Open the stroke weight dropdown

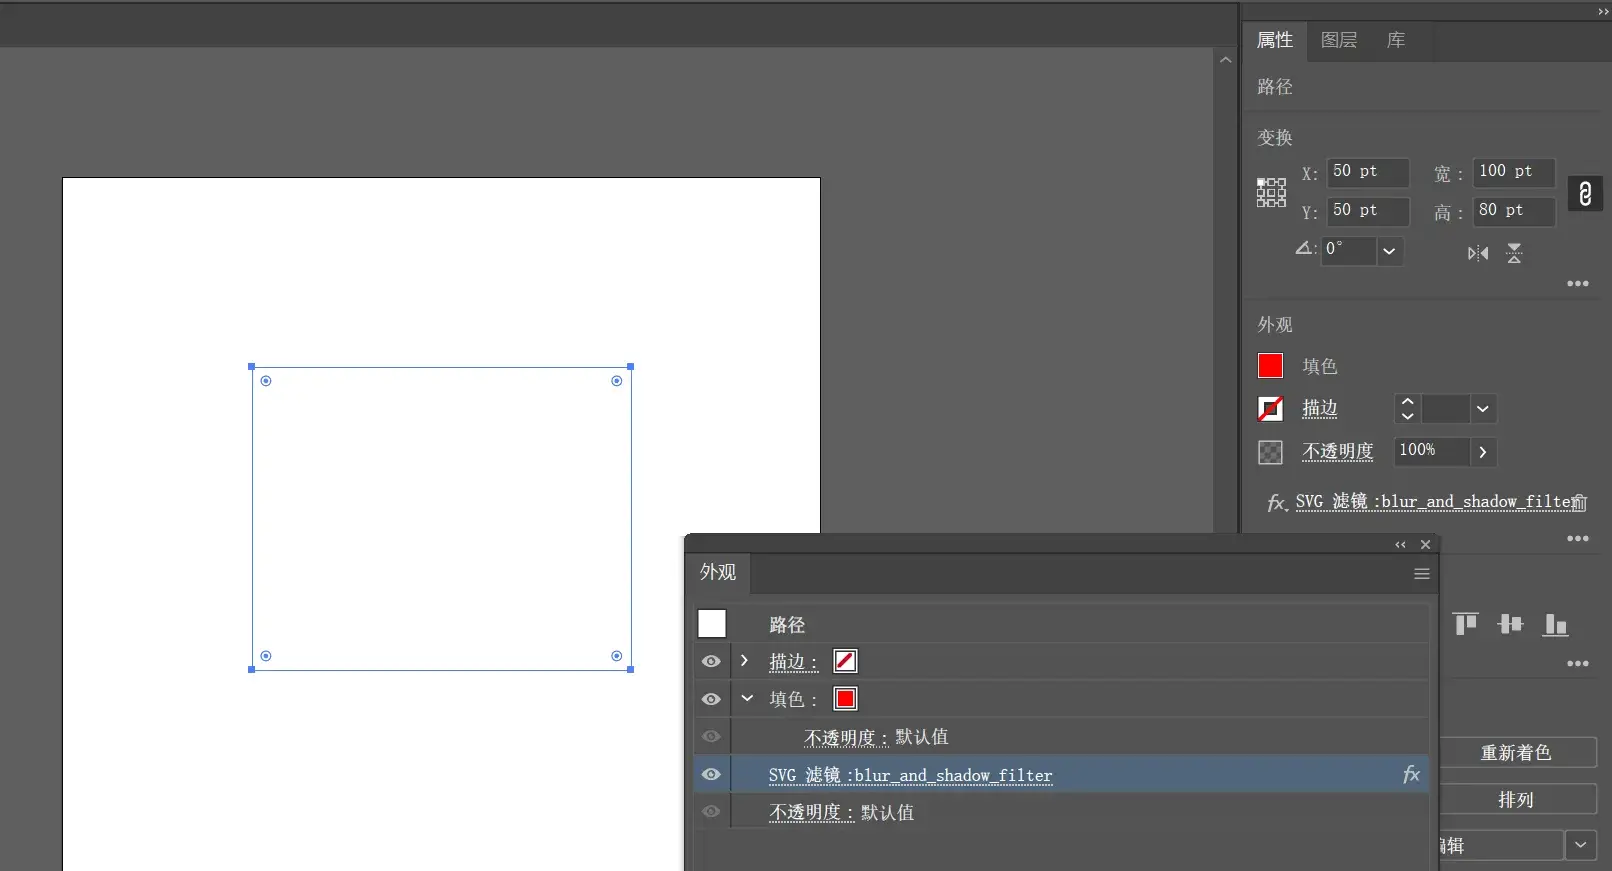click(x=1482, y=408)
